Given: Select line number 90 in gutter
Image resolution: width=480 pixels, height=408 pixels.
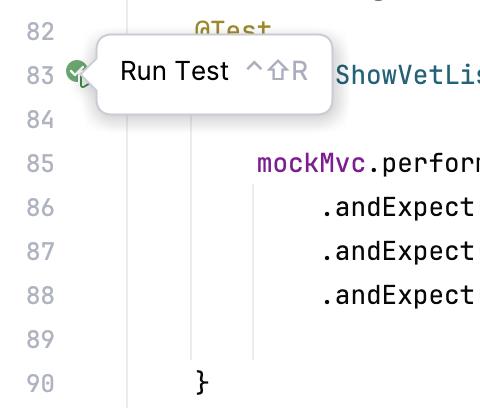Looking at the screenshot, I should click(x=40, y=383).
